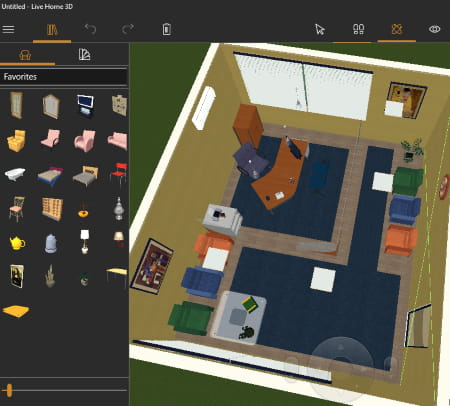The width and height of the screenshot is (450, 406).
Task: Select the wooden bookshelf cabinet thumbnail
Action: point(52,209)
